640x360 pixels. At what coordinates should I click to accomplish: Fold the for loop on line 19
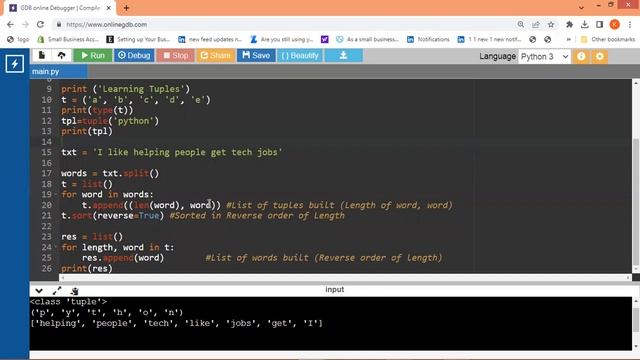point(56,194)
